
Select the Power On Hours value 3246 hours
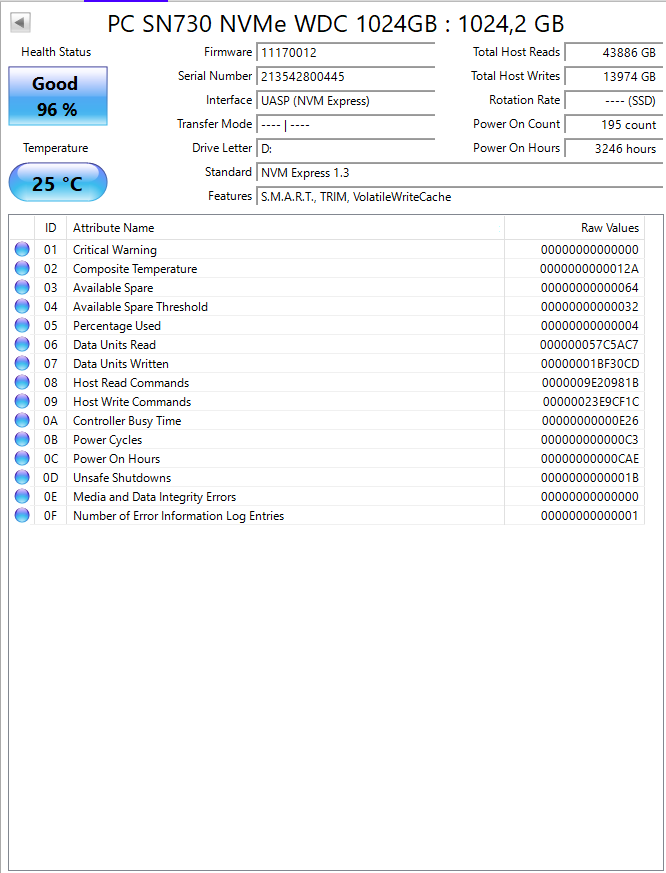[x=614, y=149]
